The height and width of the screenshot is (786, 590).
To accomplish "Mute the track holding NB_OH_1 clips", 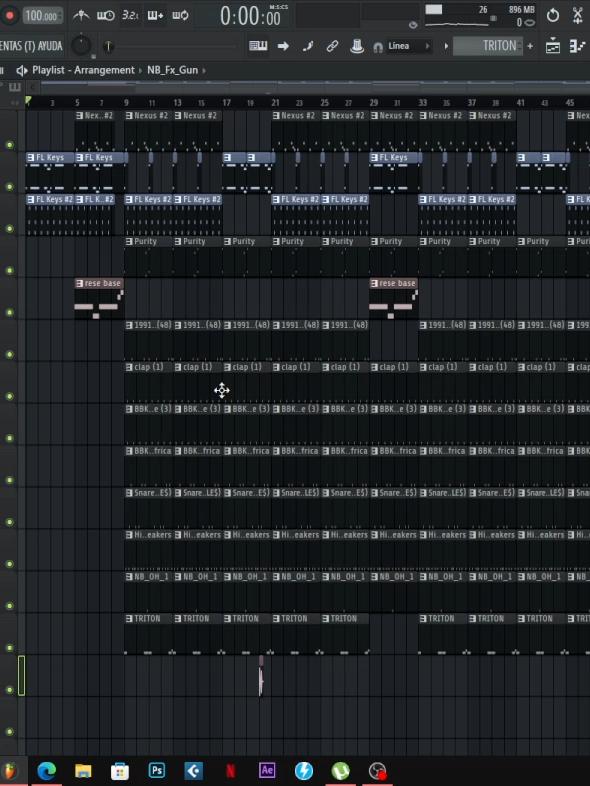I will pos(9,606).
